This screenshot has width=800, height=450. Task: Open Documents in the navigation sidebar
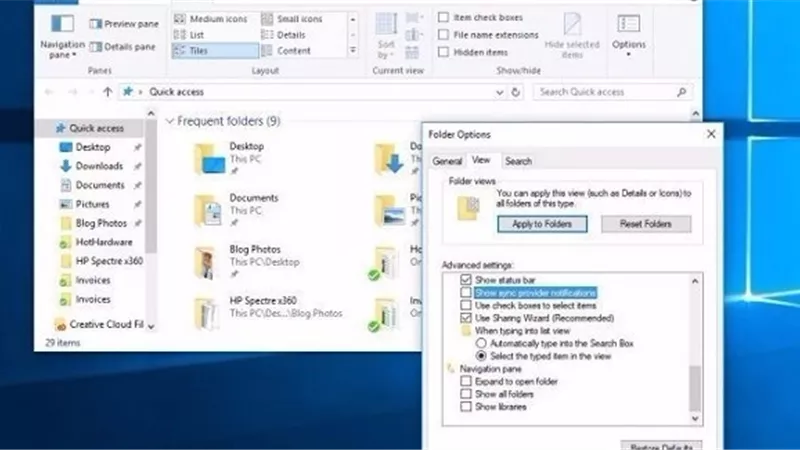point(100,185)
